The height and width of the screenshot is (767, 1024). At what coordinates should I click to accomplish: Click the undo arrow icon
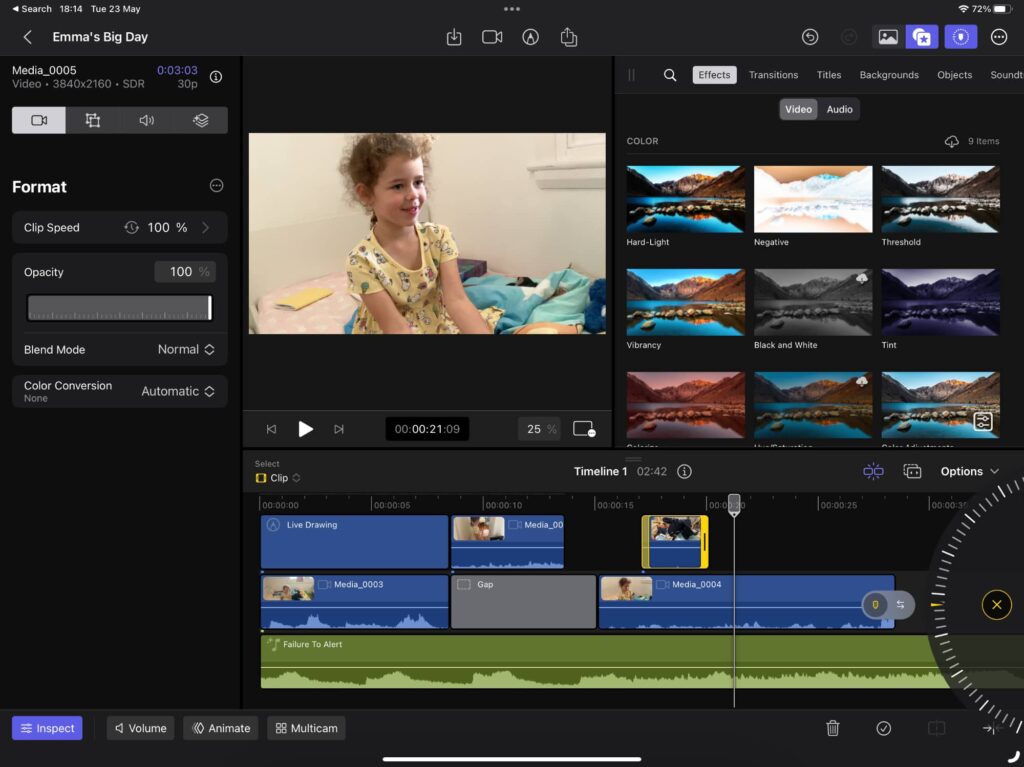[x=810, y=37]
